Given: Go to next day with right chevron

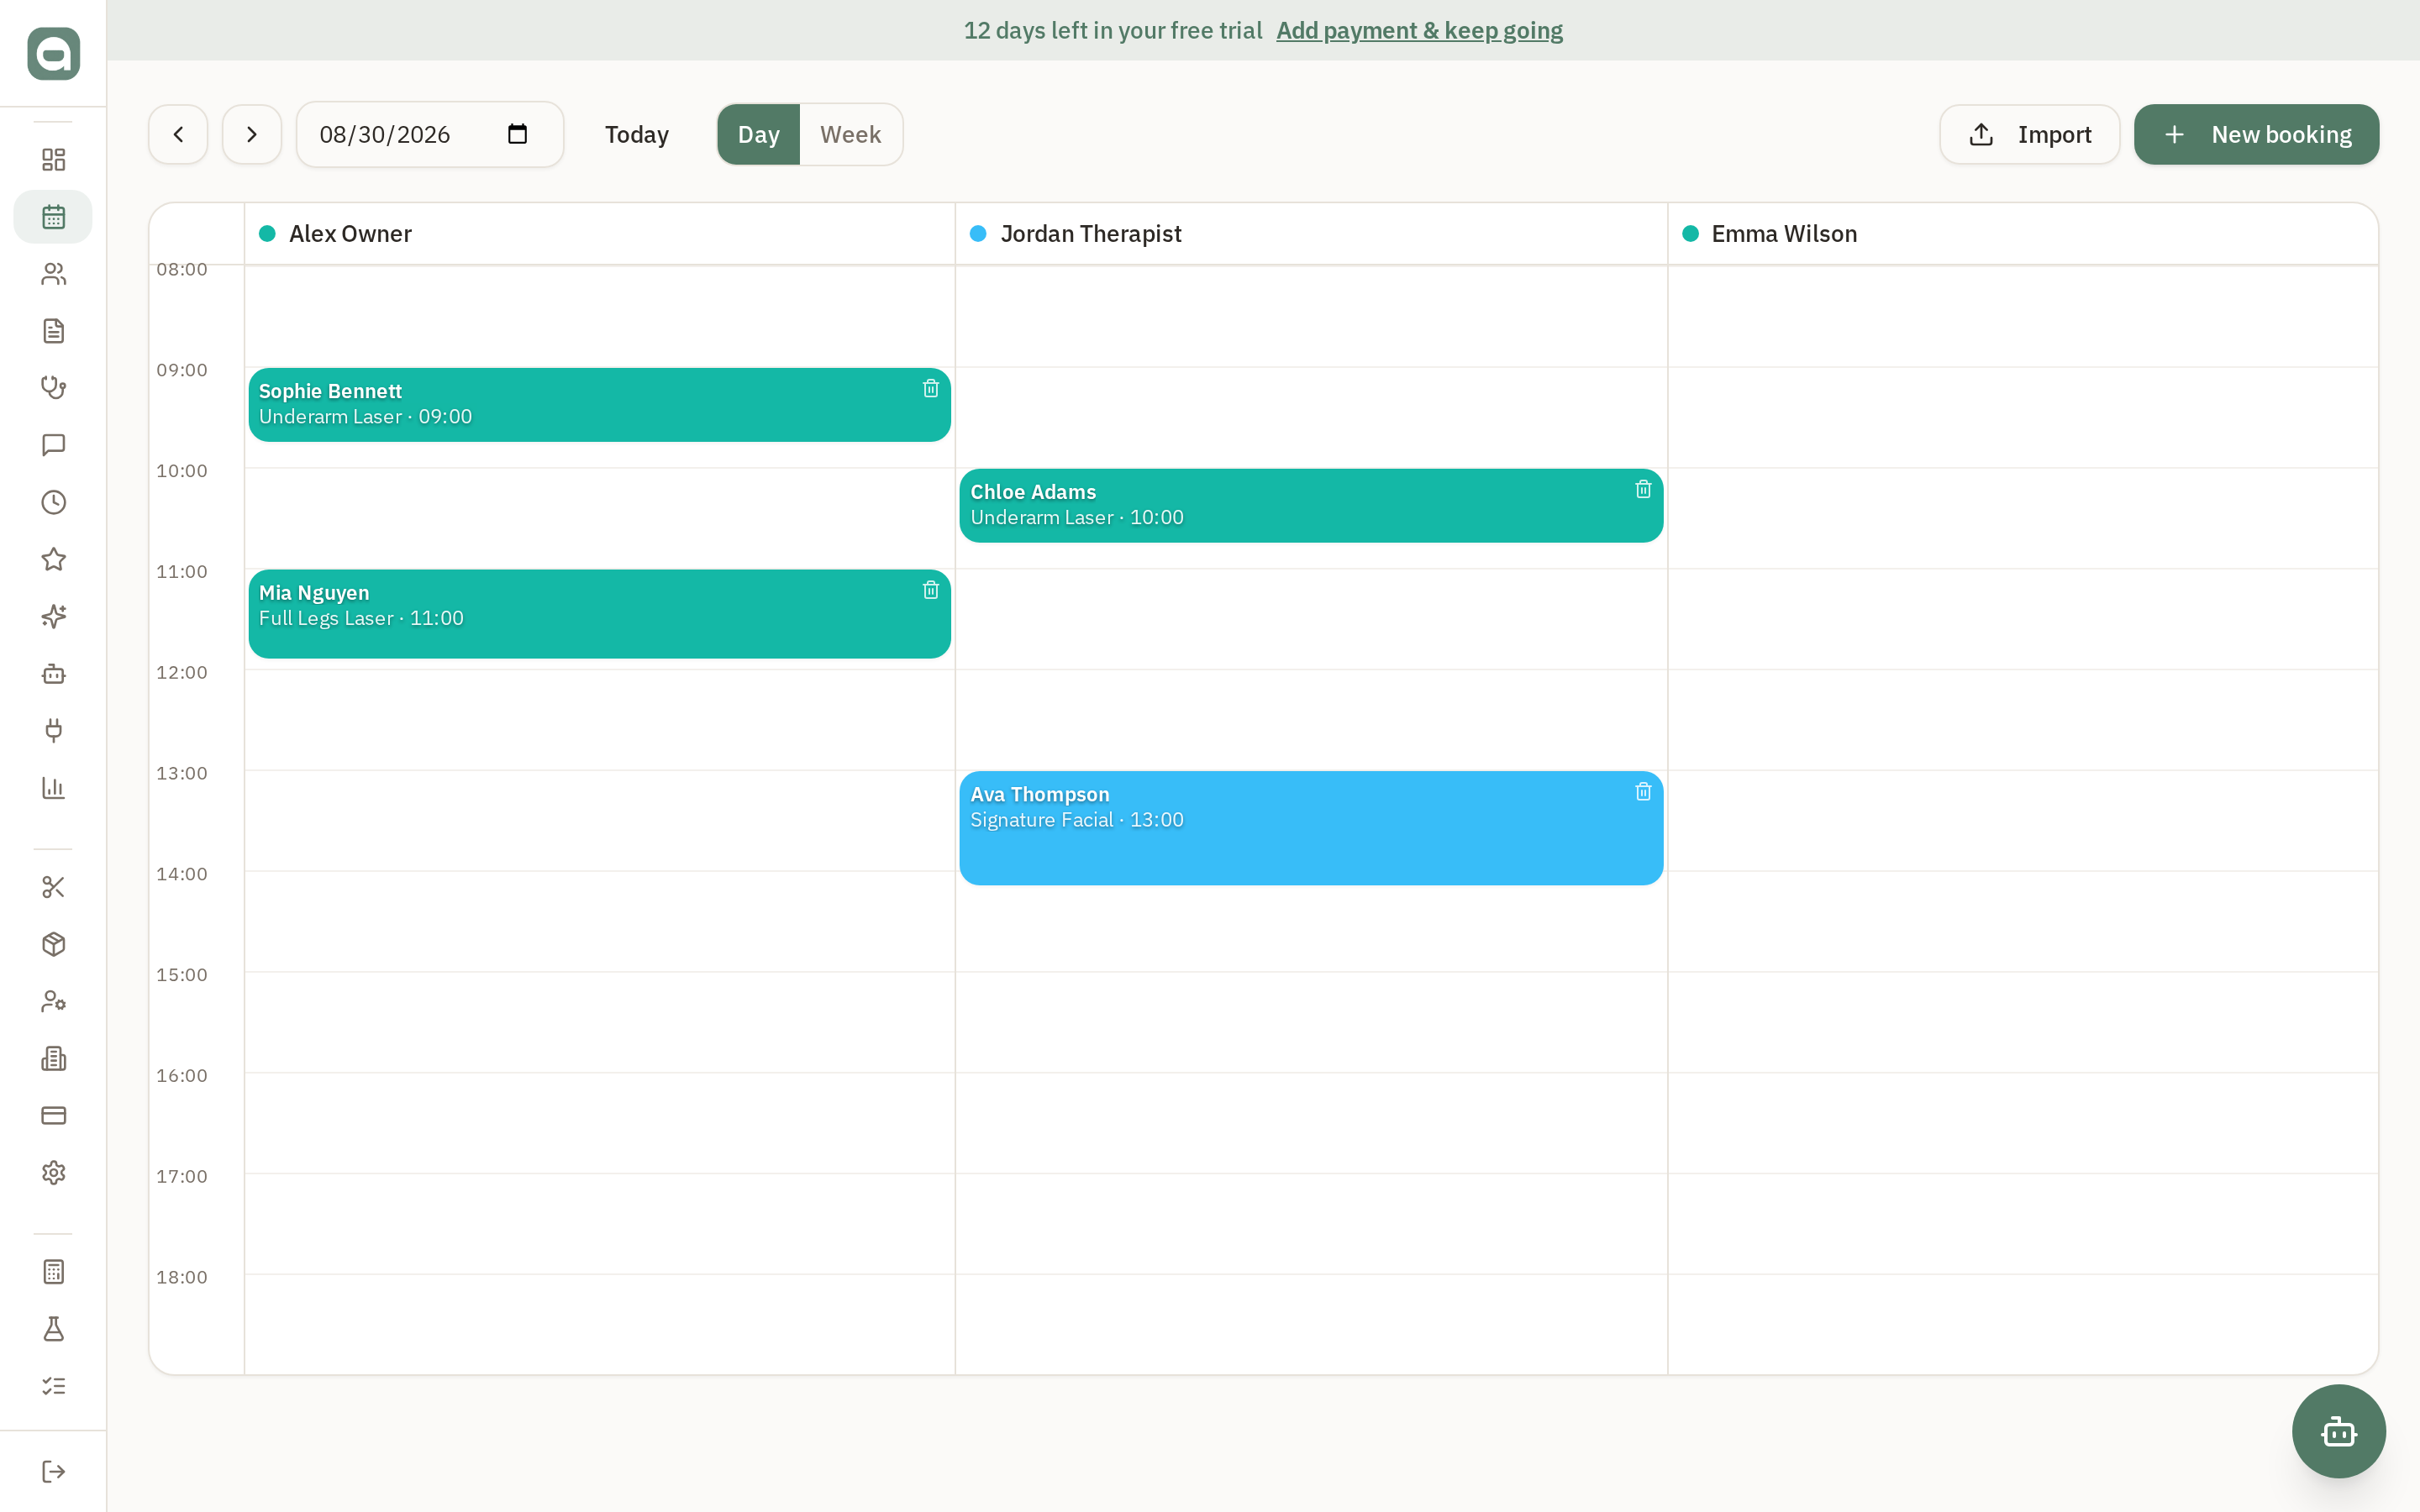Looking at the screenshot, I should (x=252, y=134).
